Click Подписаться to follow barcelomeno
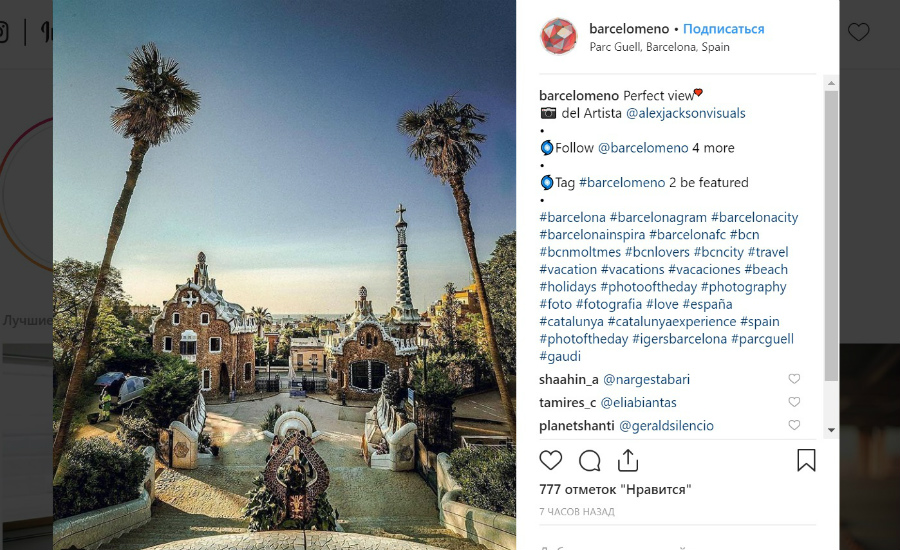The width and height of the screenshot is (900, 550). [723, 29]
